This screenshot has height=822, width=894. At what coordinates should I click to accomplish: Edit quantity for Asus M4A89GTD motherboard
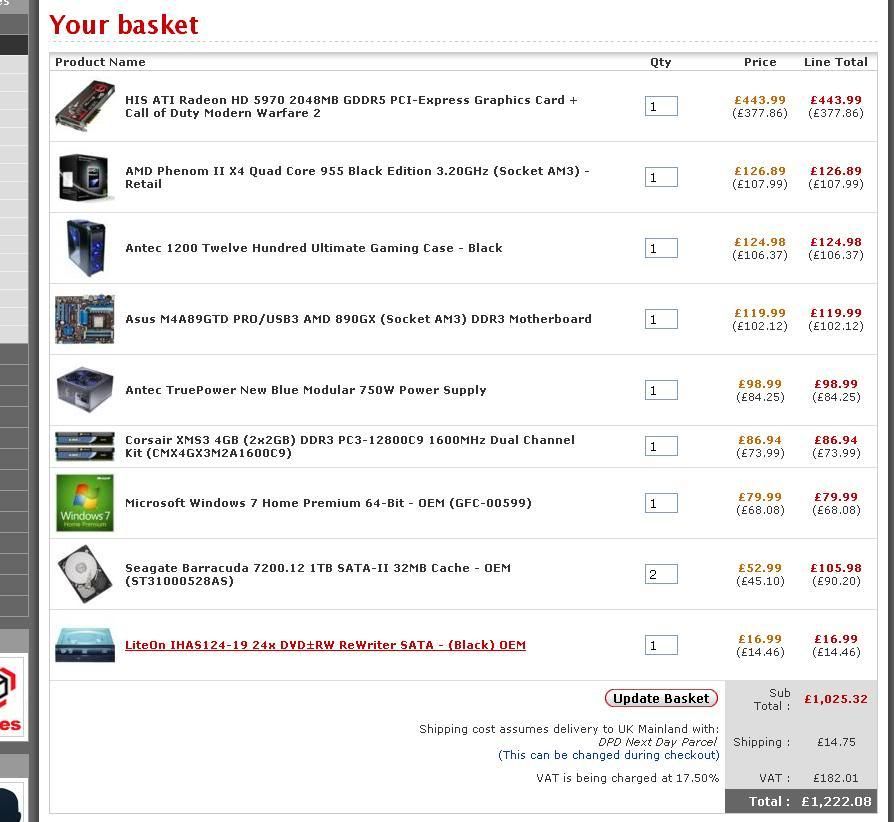(661, 319)
